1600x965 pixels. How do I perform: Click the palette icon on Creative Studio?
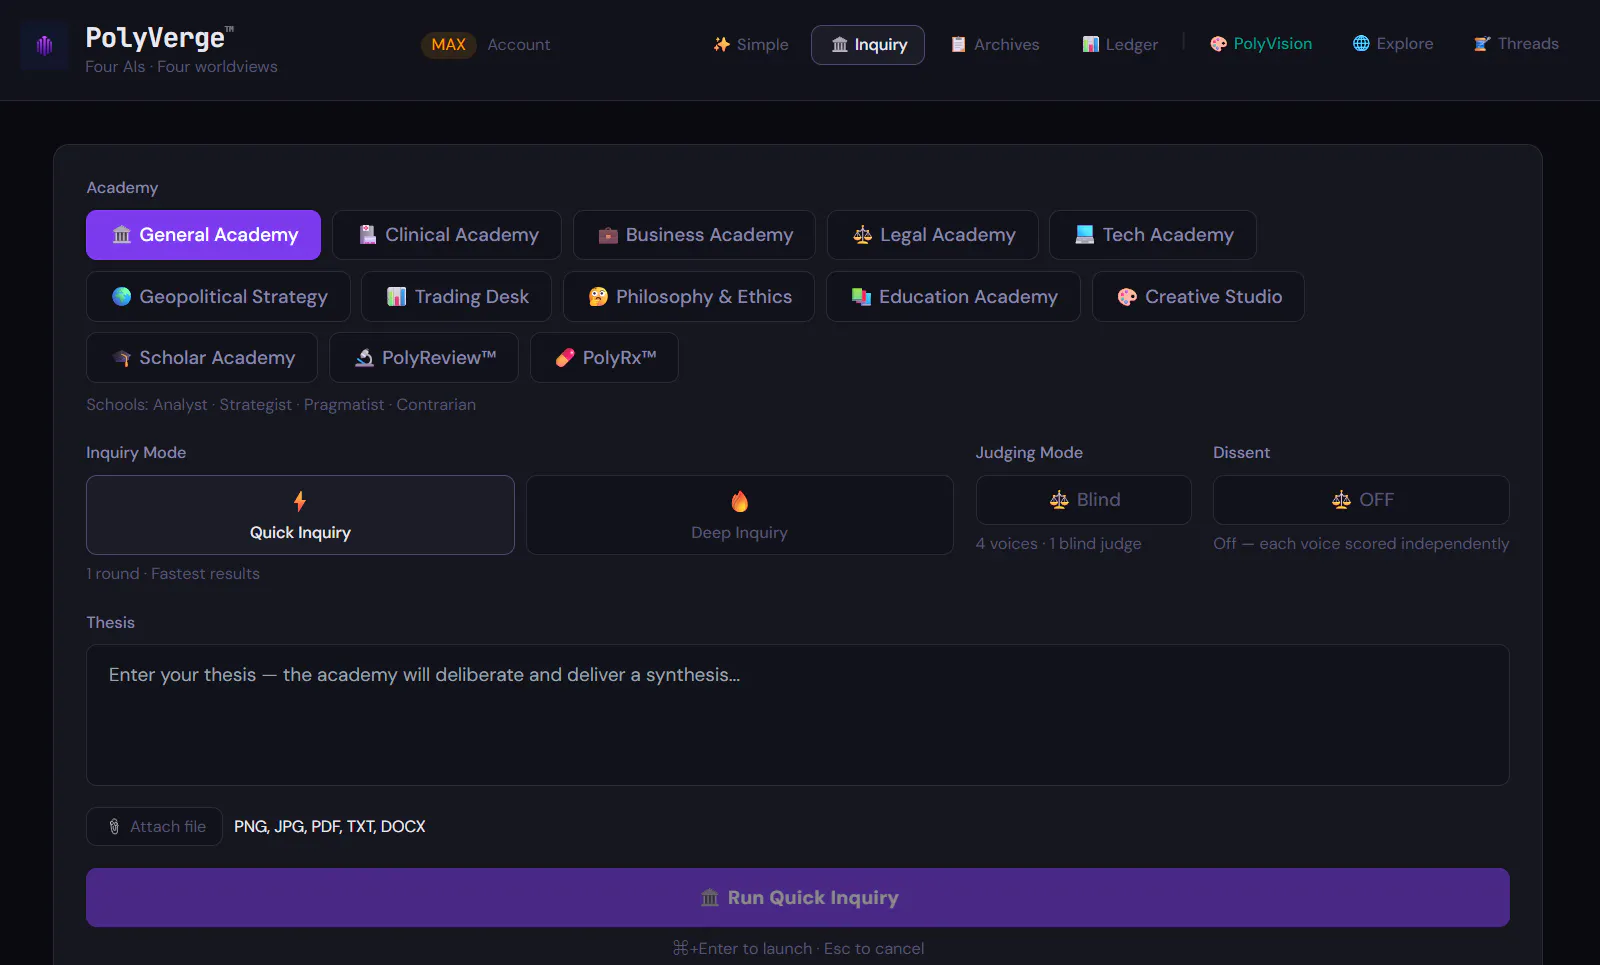click(1127, 297)
